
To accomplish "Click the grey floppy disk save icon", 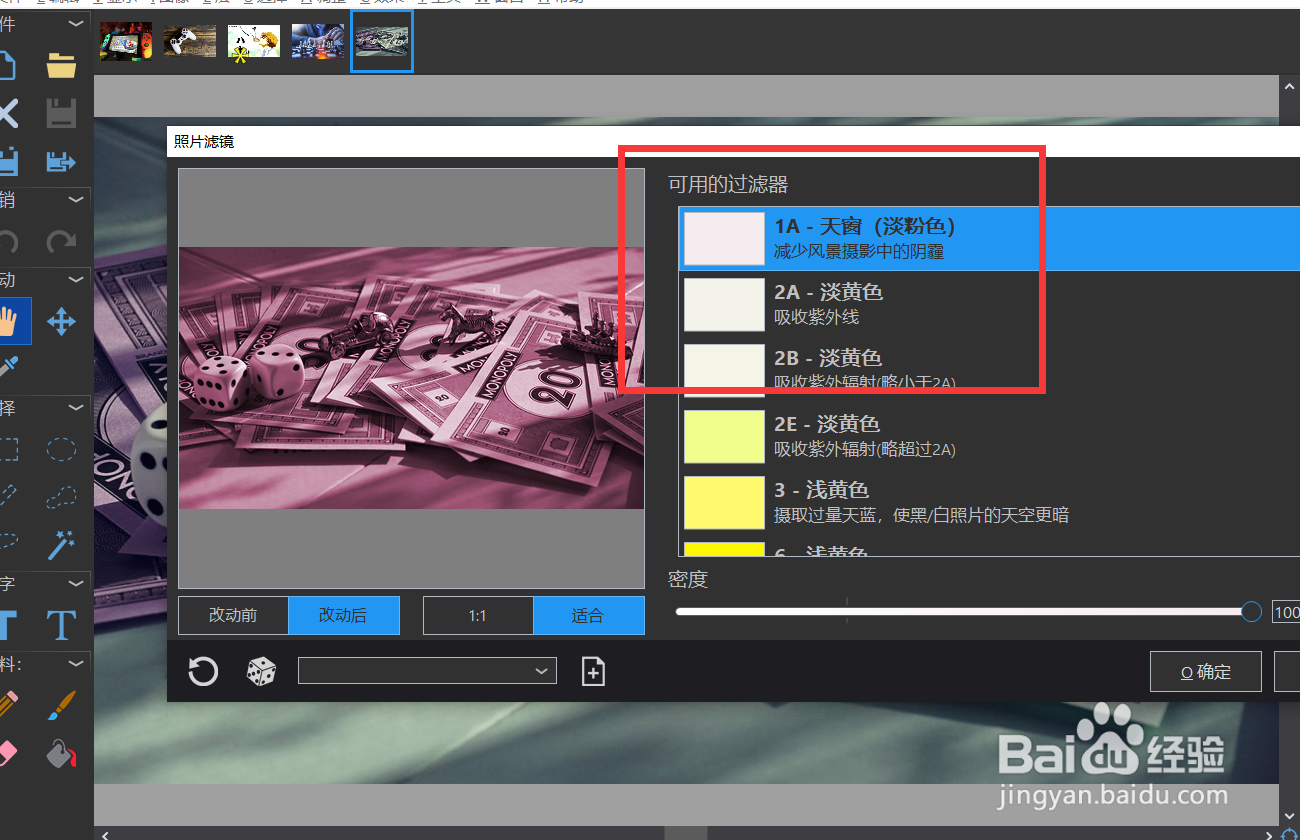I will [x=62, y=112].
